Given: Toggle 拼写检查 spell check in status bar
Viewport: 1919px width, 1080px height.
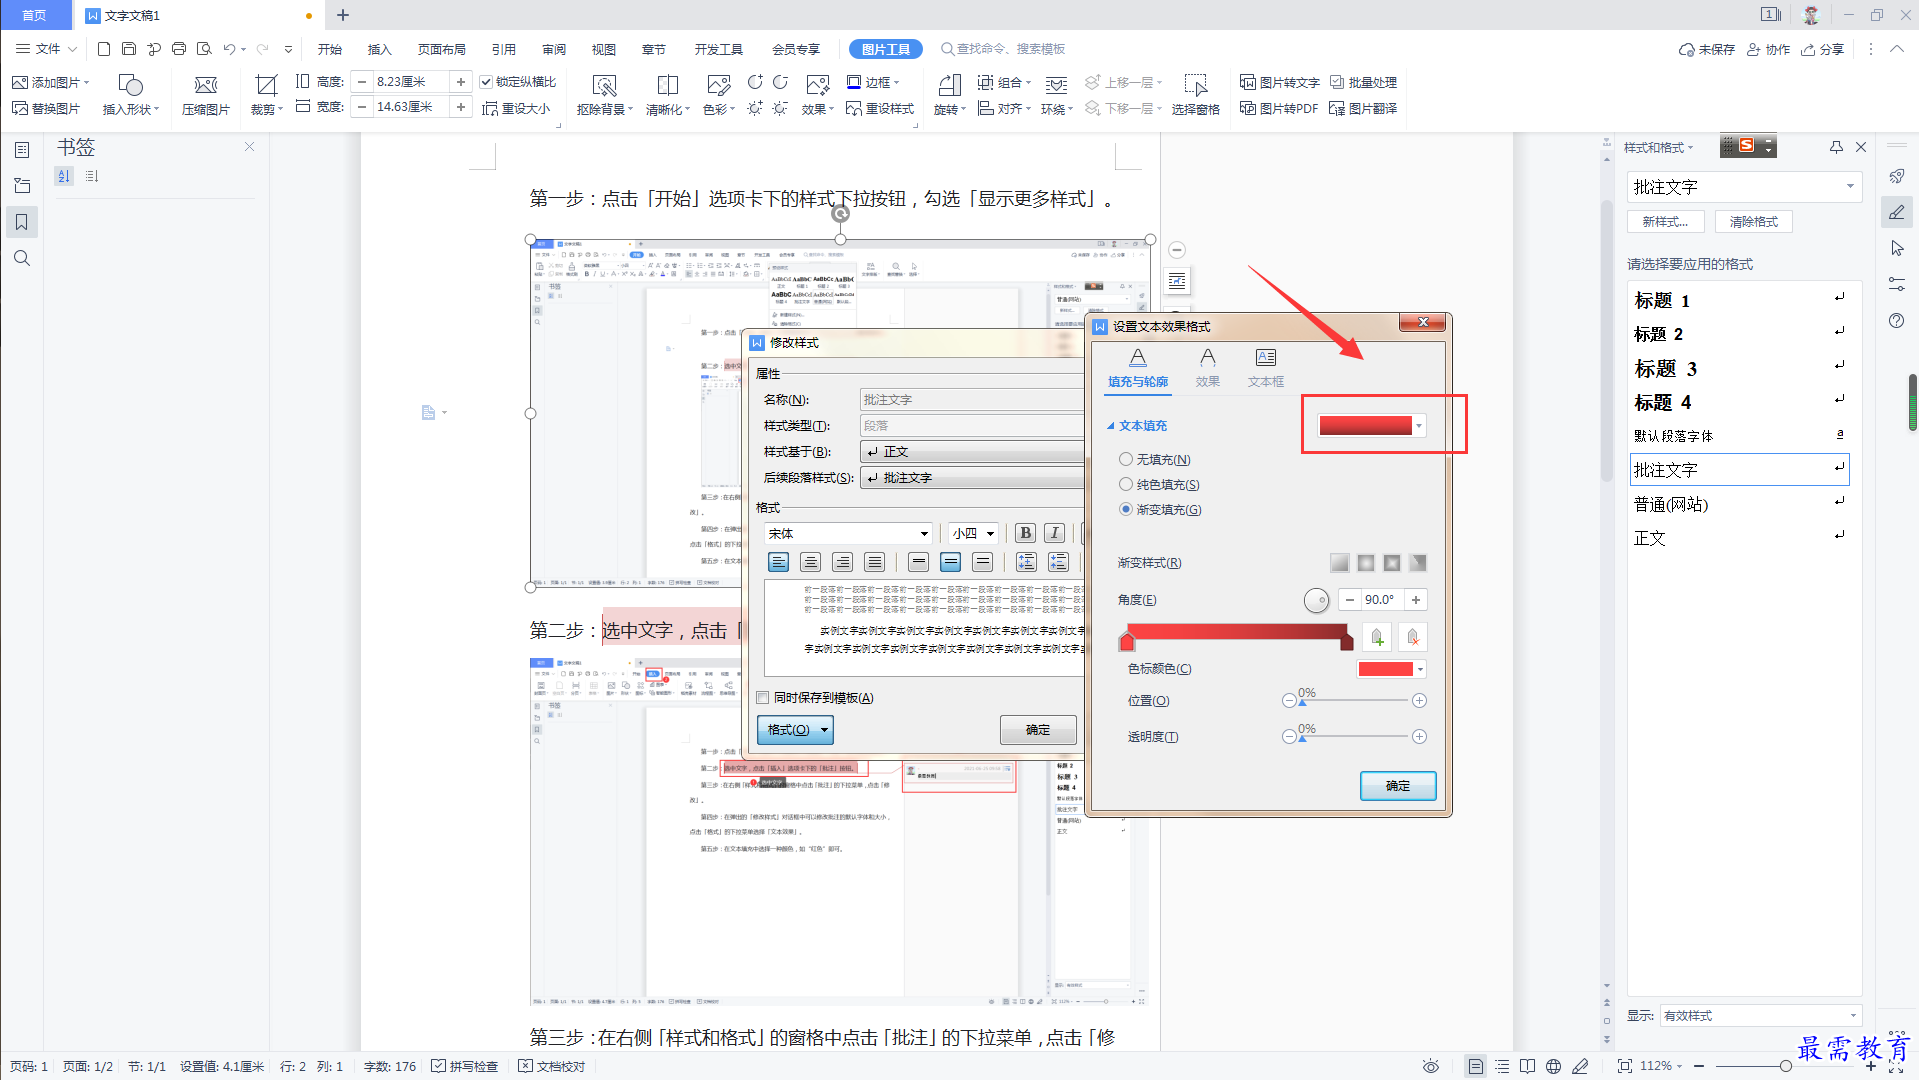Looking at the screenshot, I should pos(464,1066).
